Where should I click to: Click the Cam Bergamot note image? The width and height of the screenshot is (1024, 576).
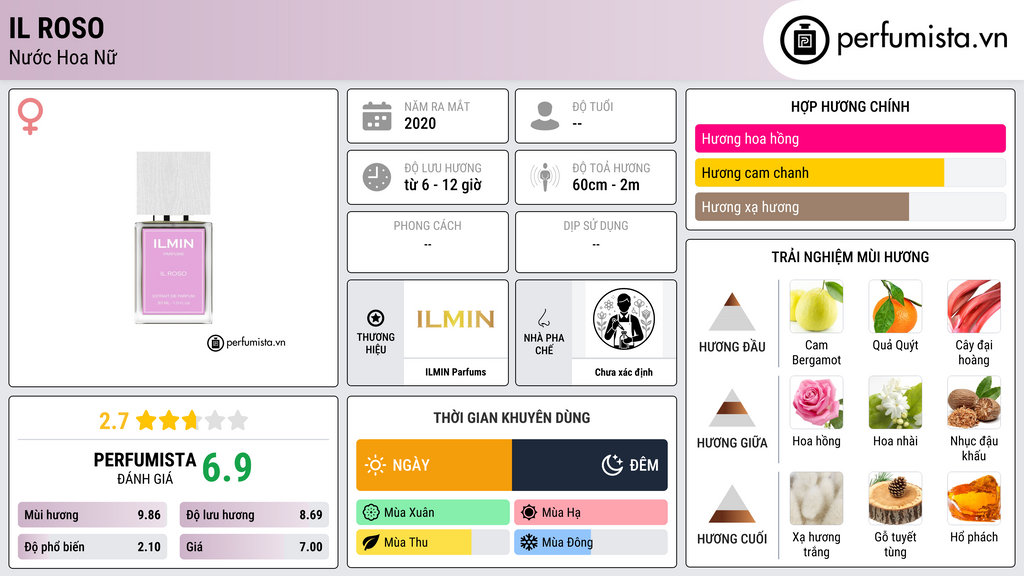816,307
